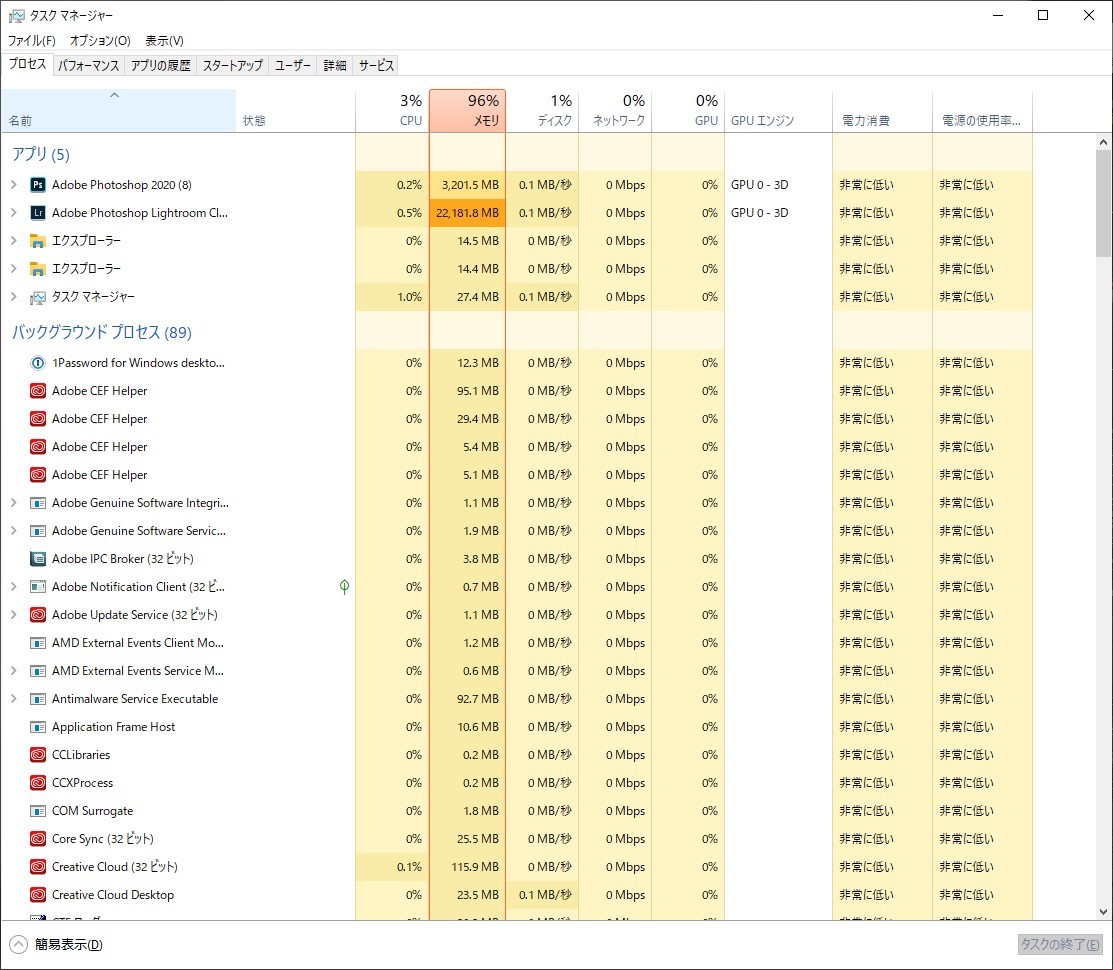Image resolution: width=1113 pixels, height=970 pixels.
Task: Click the タスクの終了(E) button
Action: [1060, 944]
